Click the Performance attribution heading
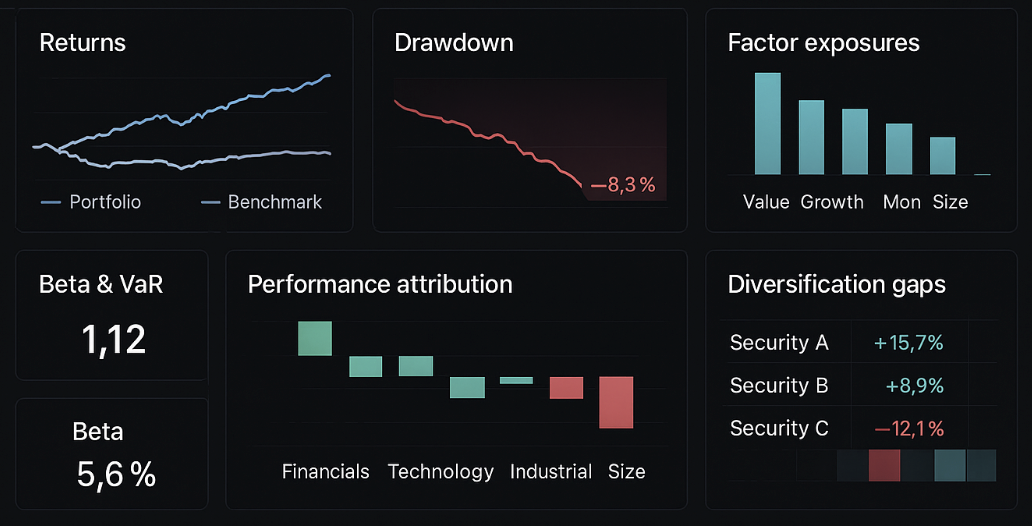The image size is (1032, 526). point(380,284)
